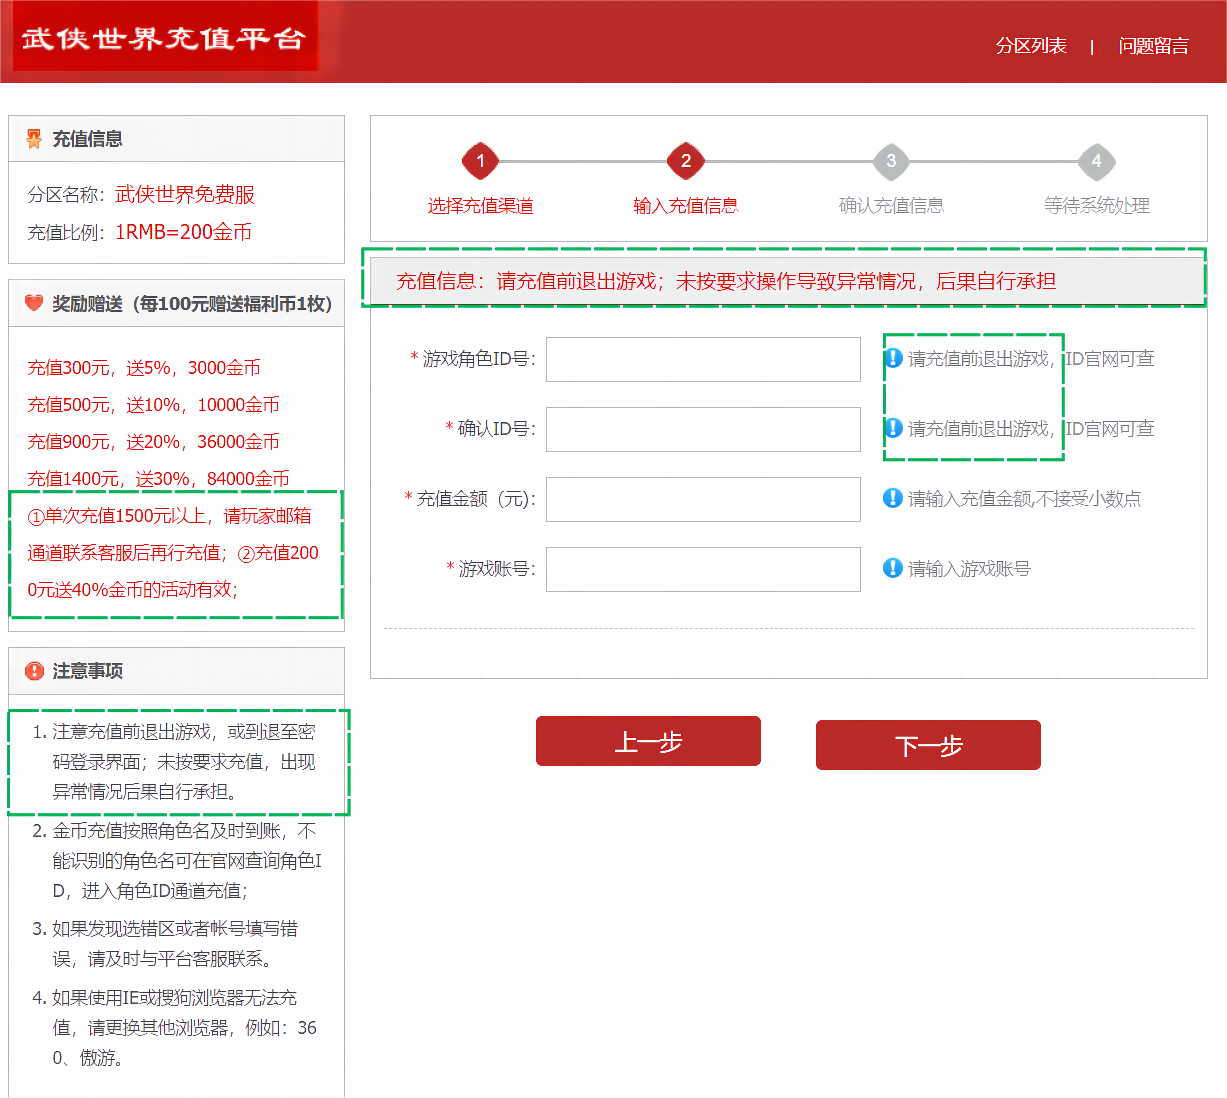1227x1098 pixels.
Task: Focus the 确认ID号 input field
Action: 703,429
